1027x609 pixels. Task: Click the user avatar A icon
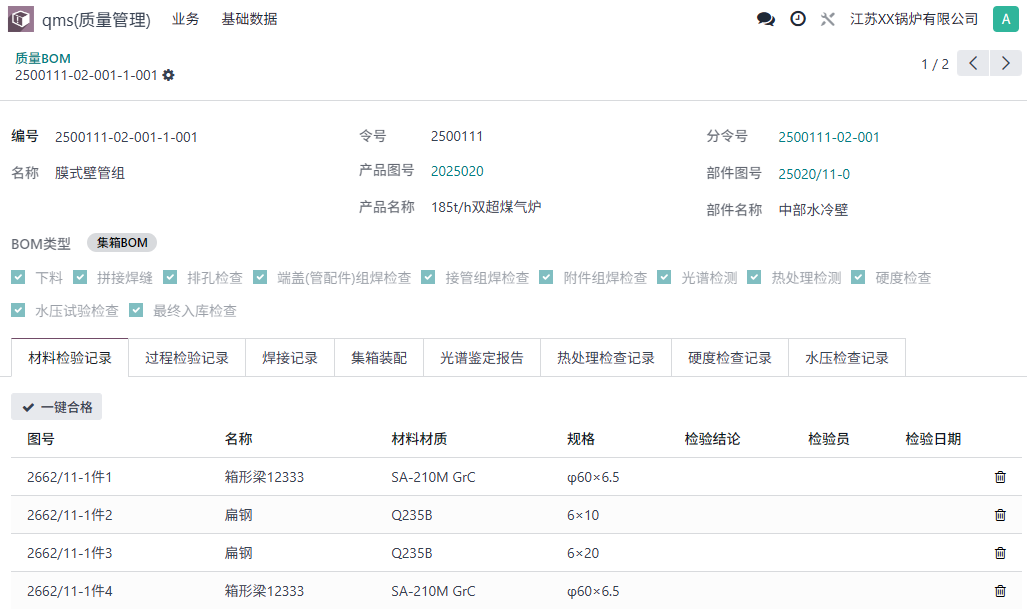[1005, 19]
